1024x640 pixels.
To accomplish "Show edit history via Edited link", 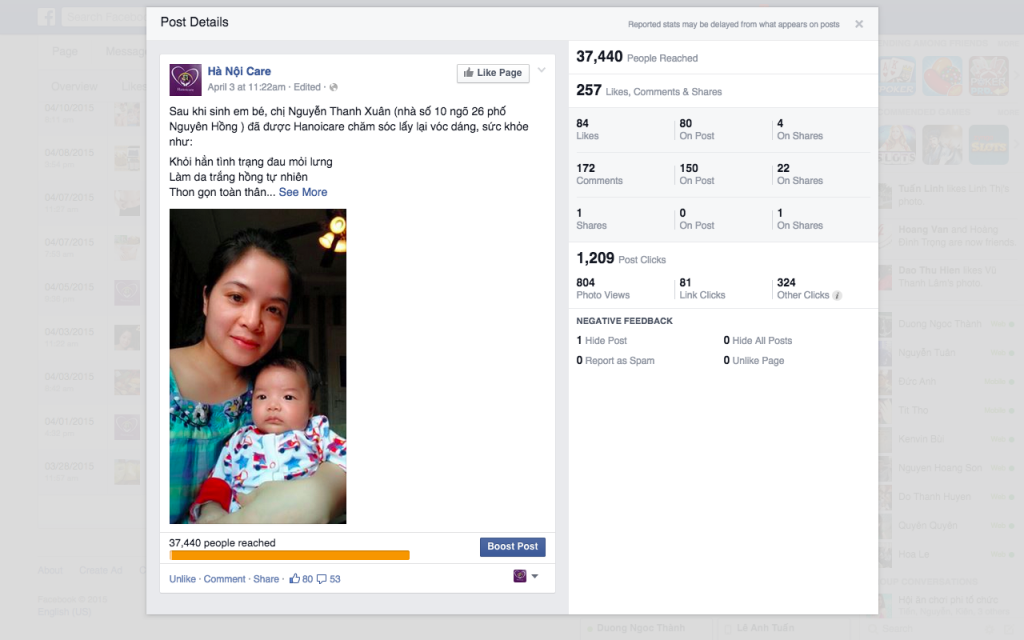I will 307,87.
